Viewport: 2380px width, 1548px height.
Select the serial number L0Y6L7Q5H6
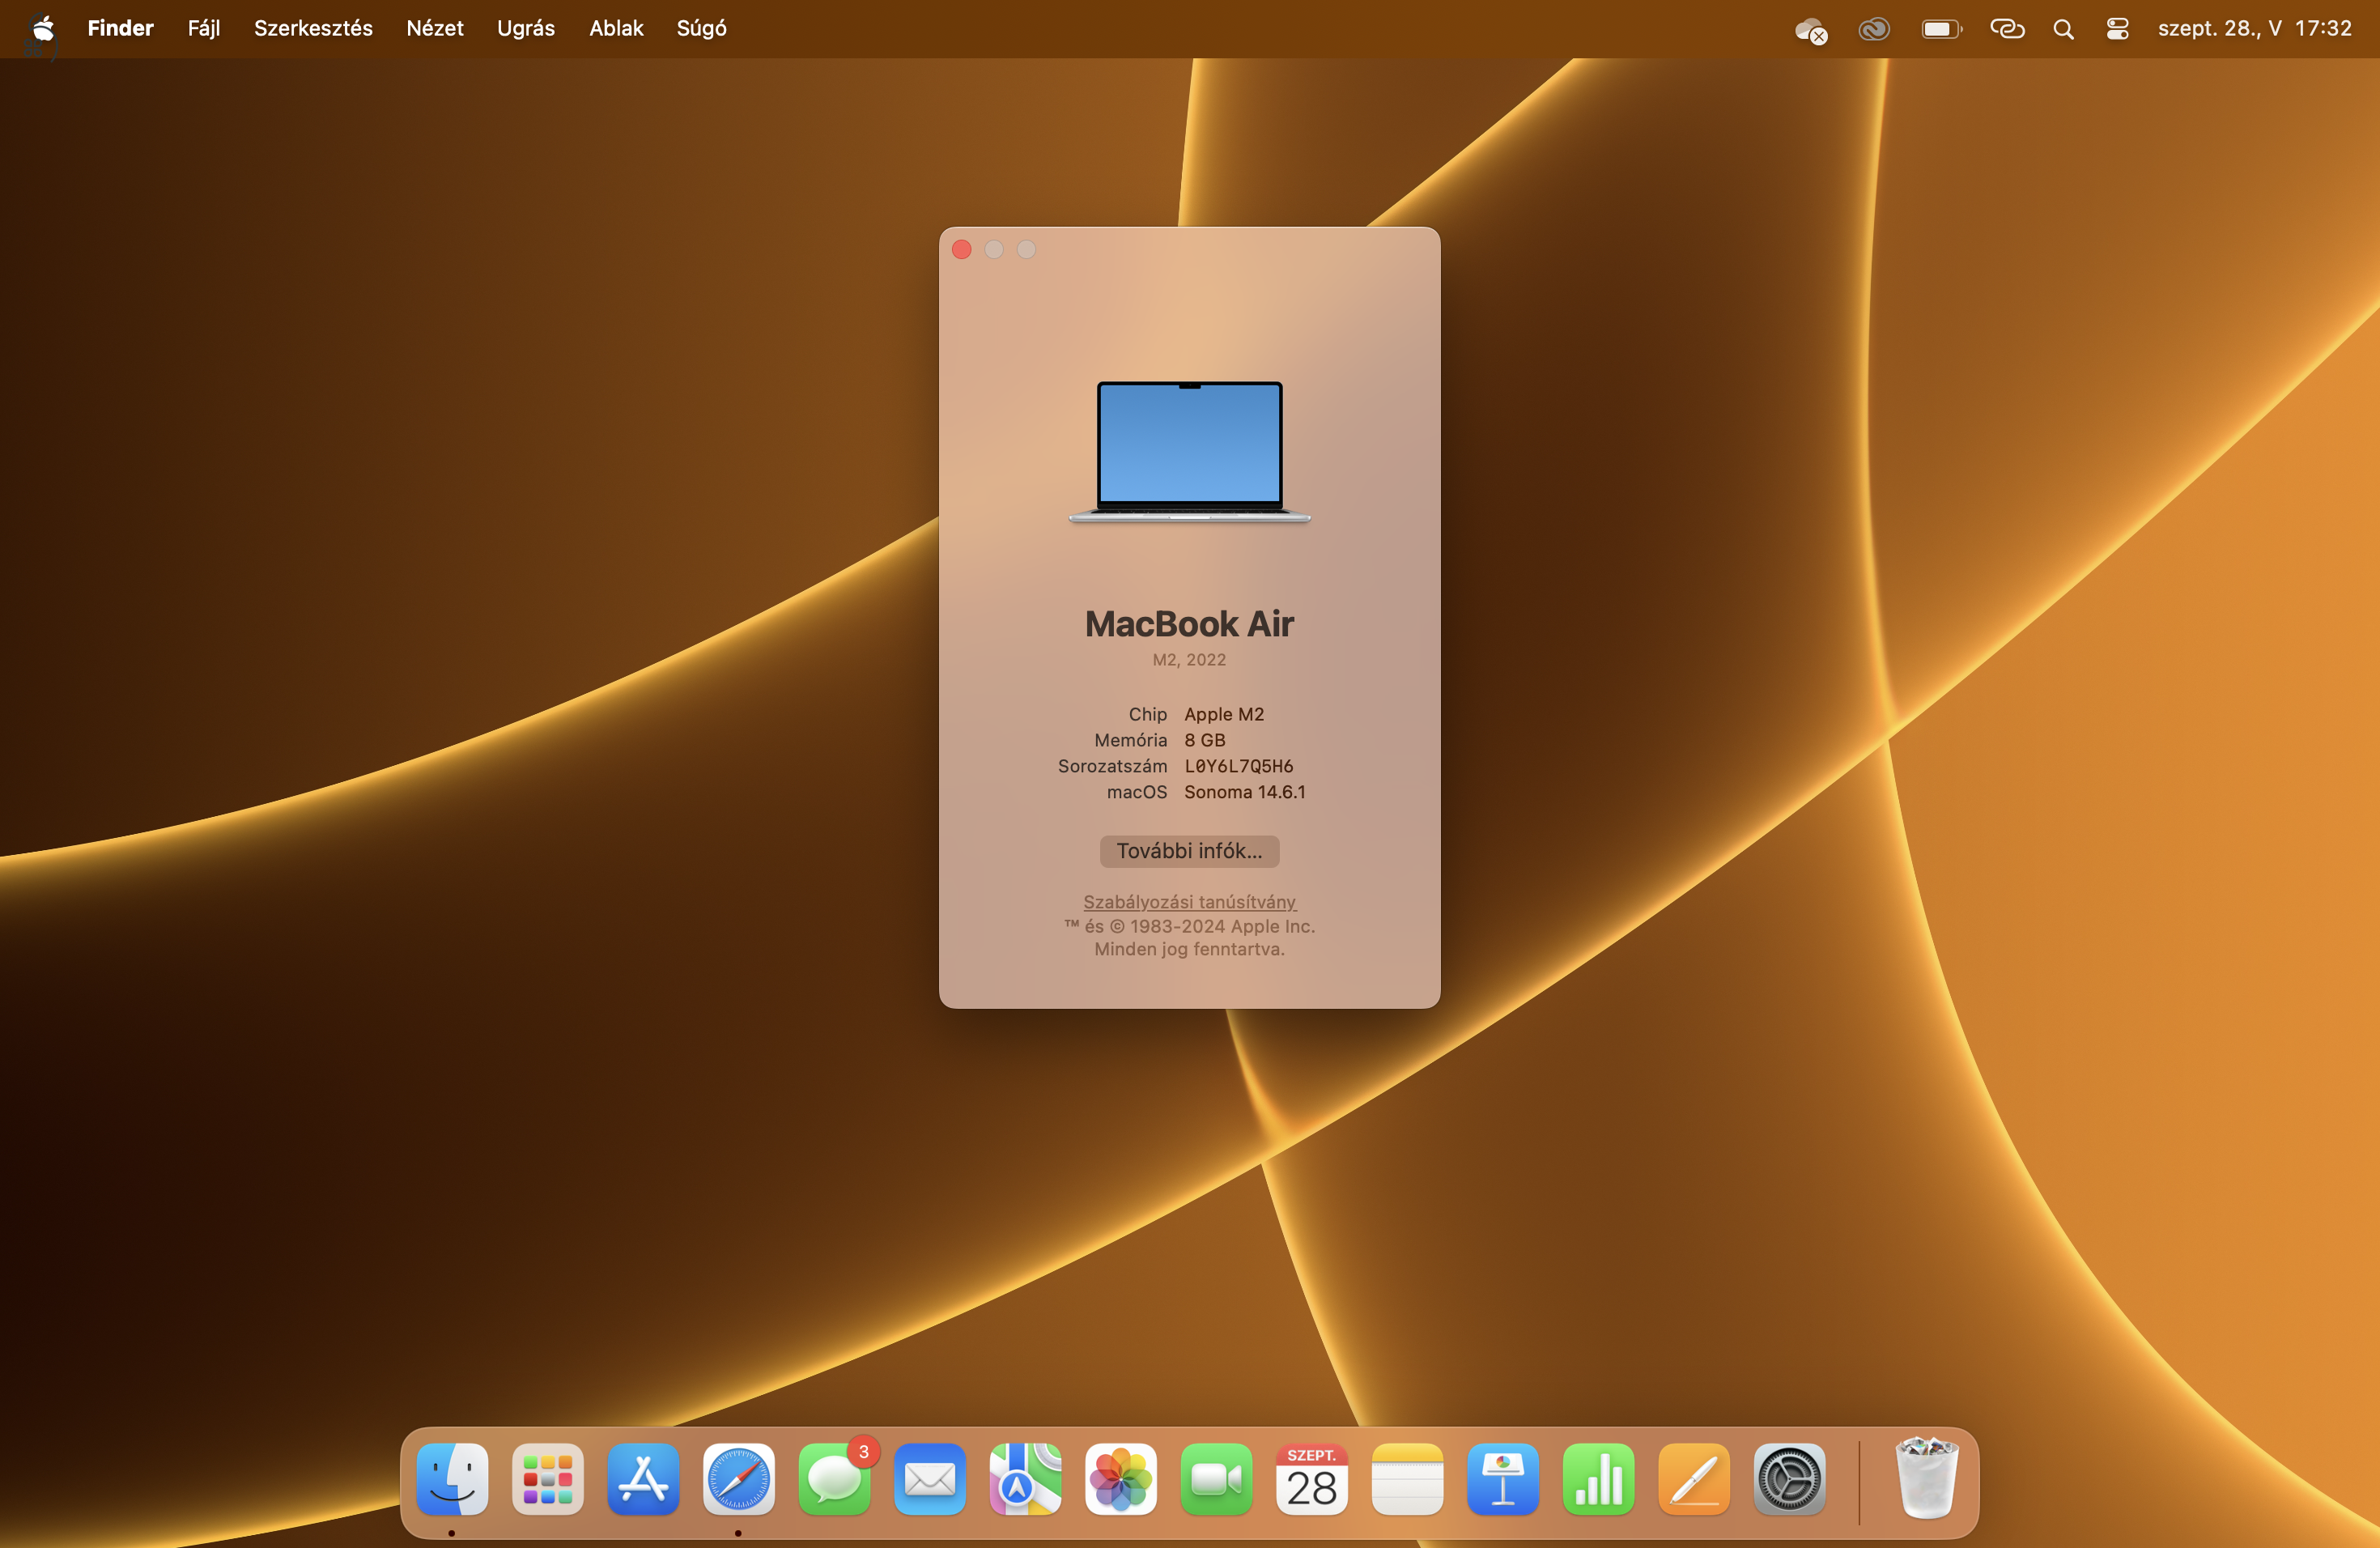tap(1238, 766)
